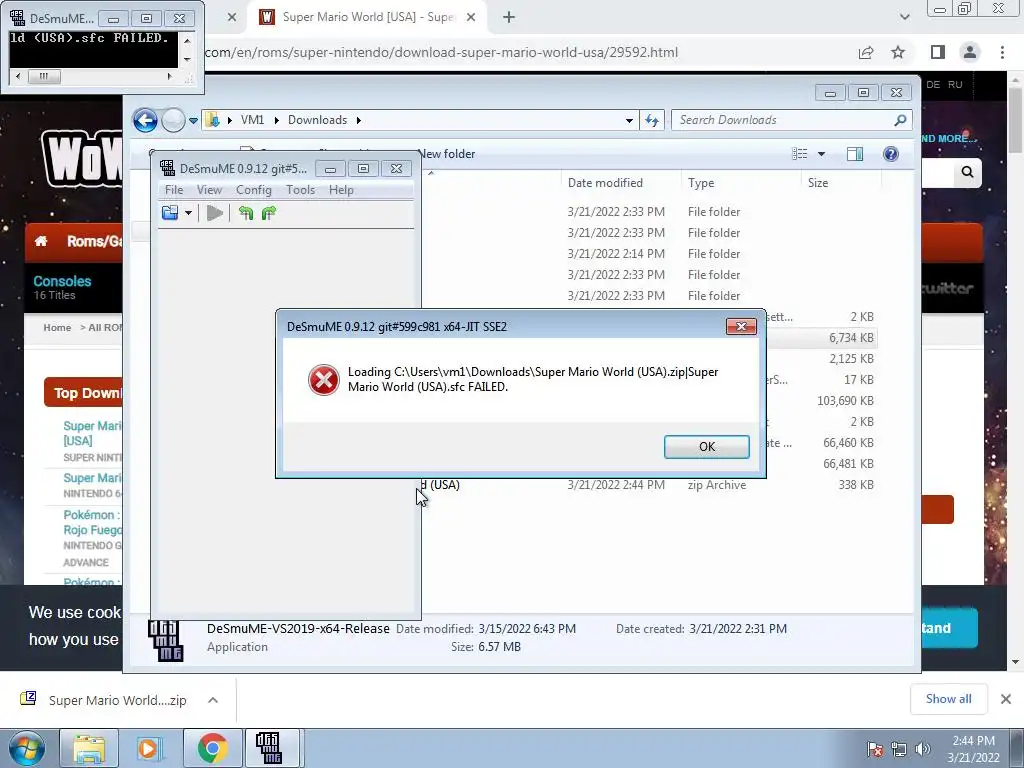Expand the address bar history dropdown
Viewport: 1024px width, 768px height.
point(629,120)
